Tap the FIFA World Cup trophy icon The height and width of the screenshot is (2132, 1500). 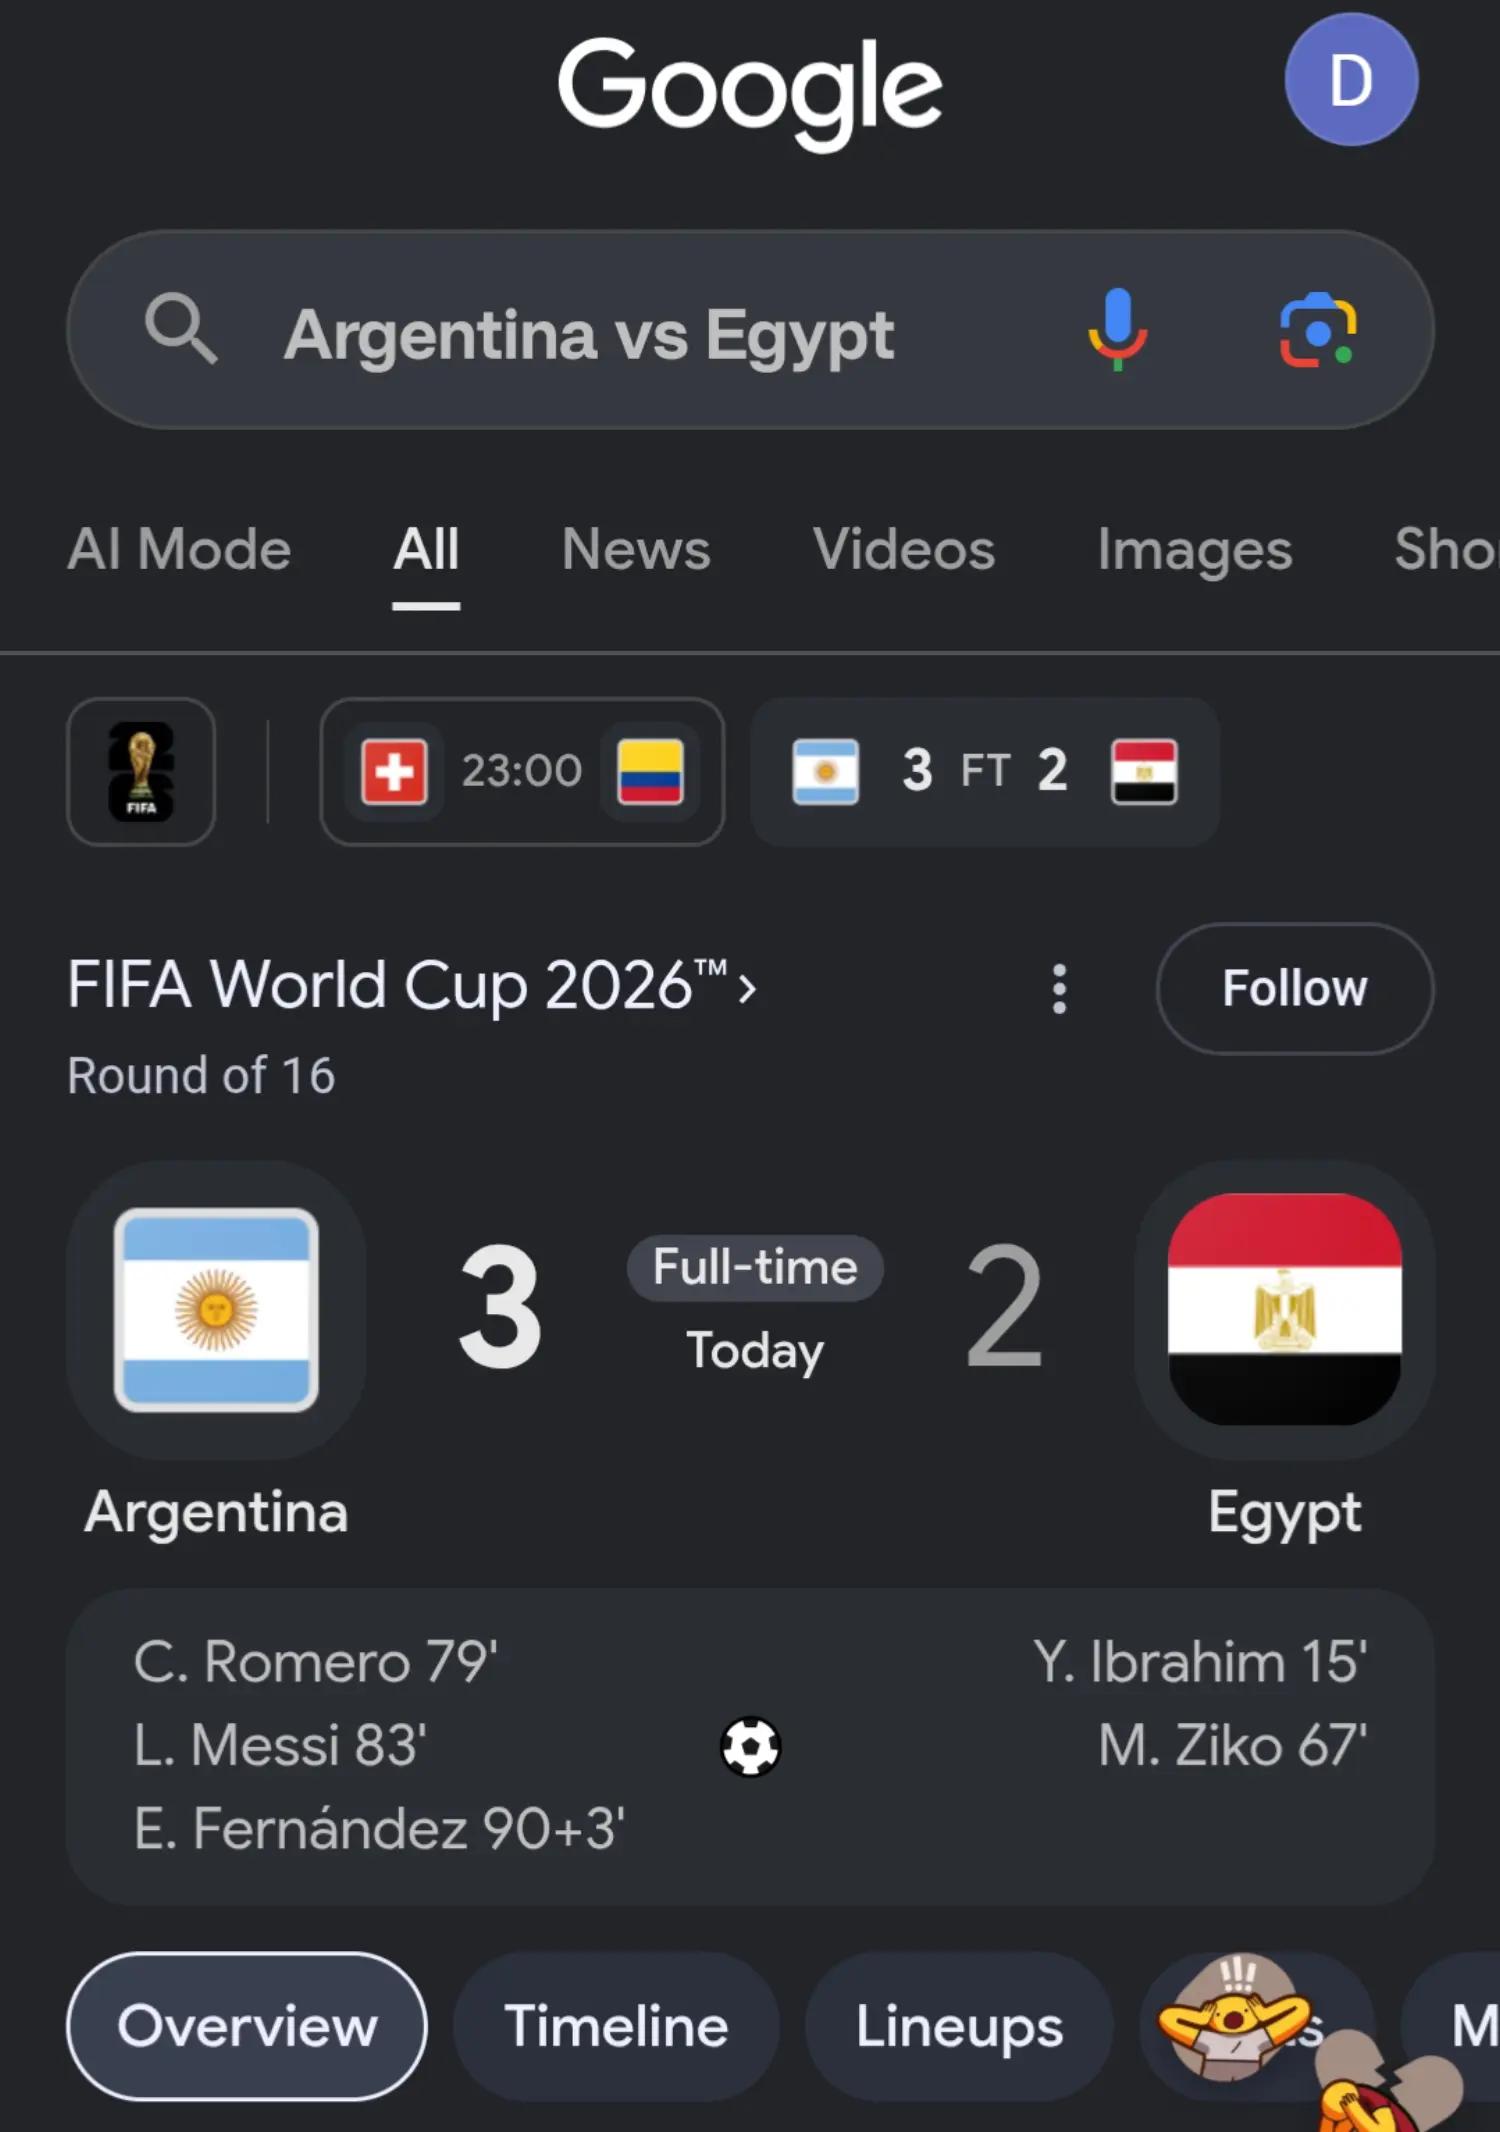[141, 772]
